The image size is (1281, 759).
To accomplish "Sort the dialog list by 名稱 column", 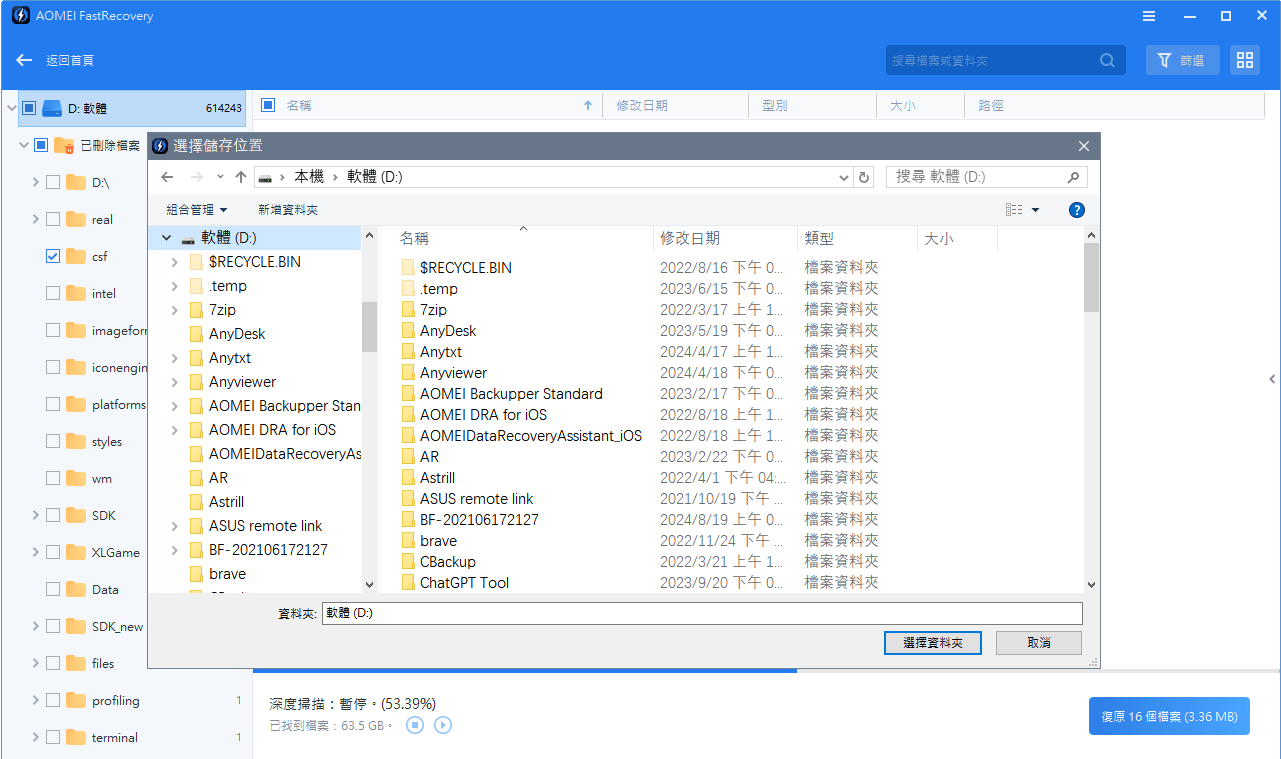I will click(414, 239).
